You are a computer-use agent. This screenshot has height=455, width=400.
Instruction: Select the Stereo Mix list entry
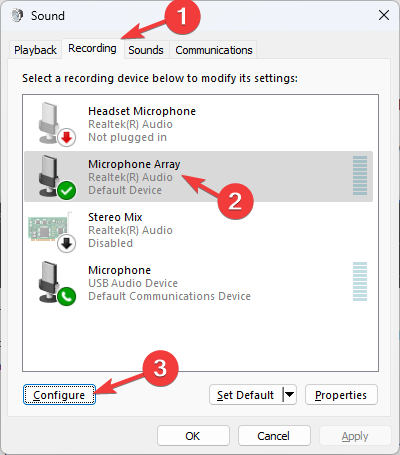coord(199,230)
